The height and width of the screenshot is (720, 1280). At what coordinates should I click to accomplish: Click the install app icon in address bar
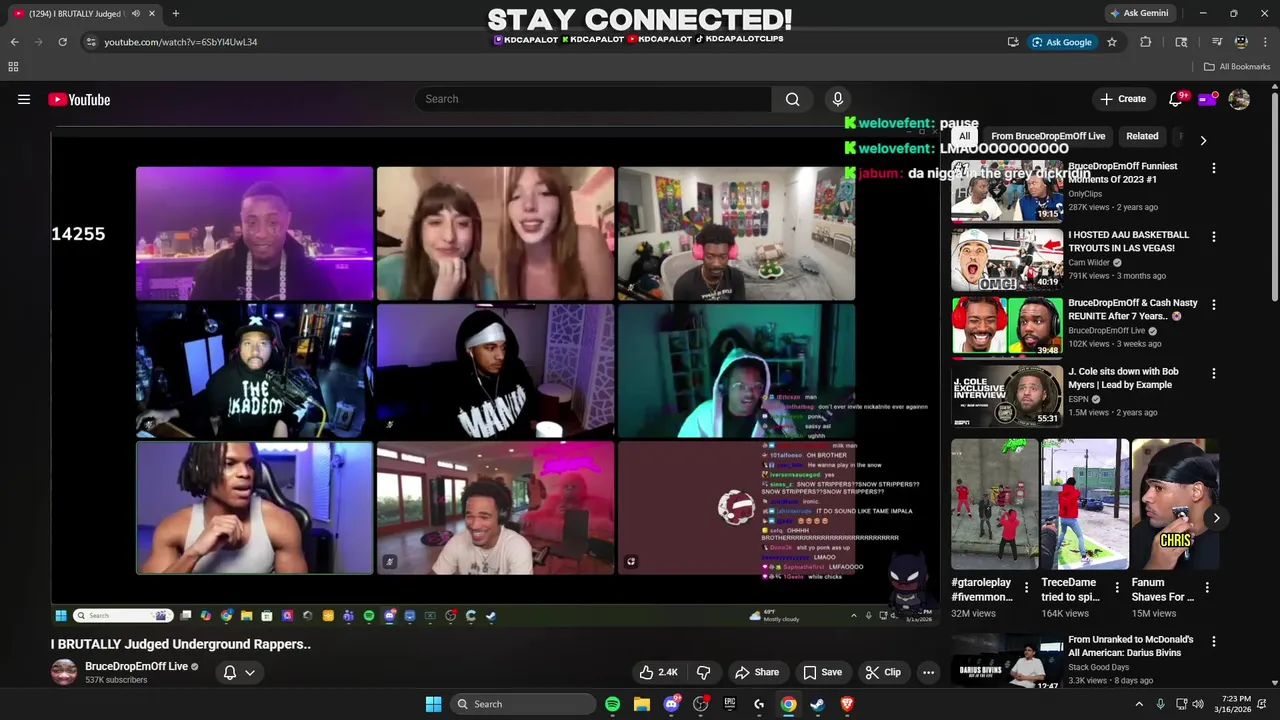(x=1013, y=42)
